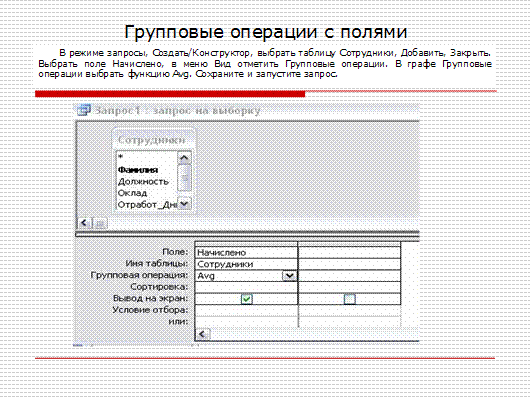Viewport: 531px width, 399px height.
Task: Click design grid left scroll arrow
Action: pos(203,334)
